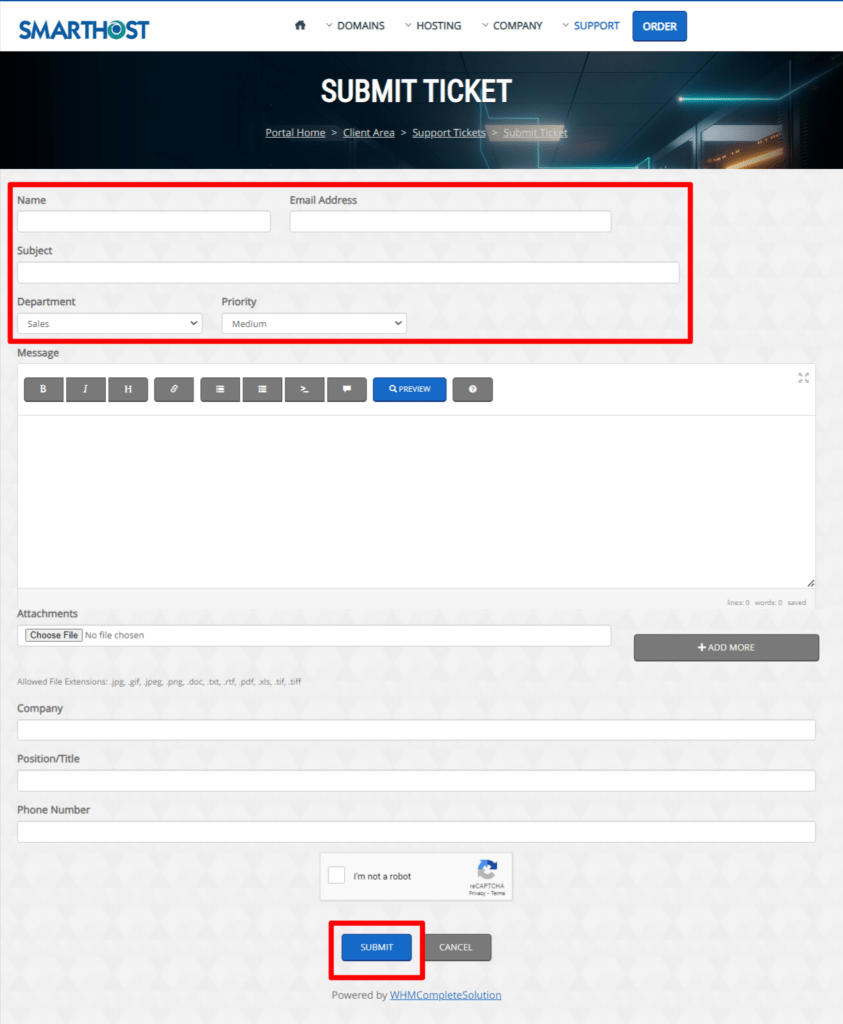
Task: Apply italic formatting to the message
Action: (85, 389)
